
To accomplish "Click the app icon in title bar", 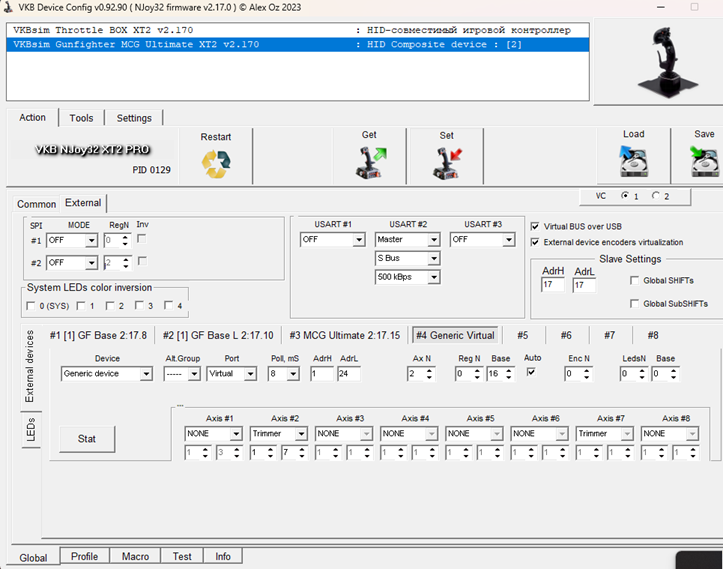I will 8,7.
